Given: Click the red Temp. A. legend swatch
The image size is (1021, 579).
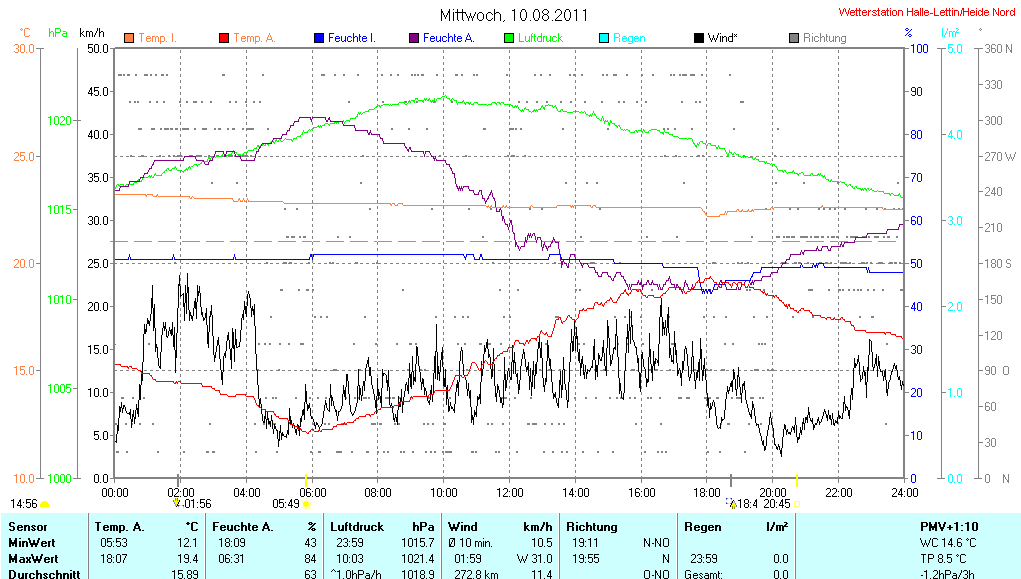Looking at the screenshot, I should 224,38.
